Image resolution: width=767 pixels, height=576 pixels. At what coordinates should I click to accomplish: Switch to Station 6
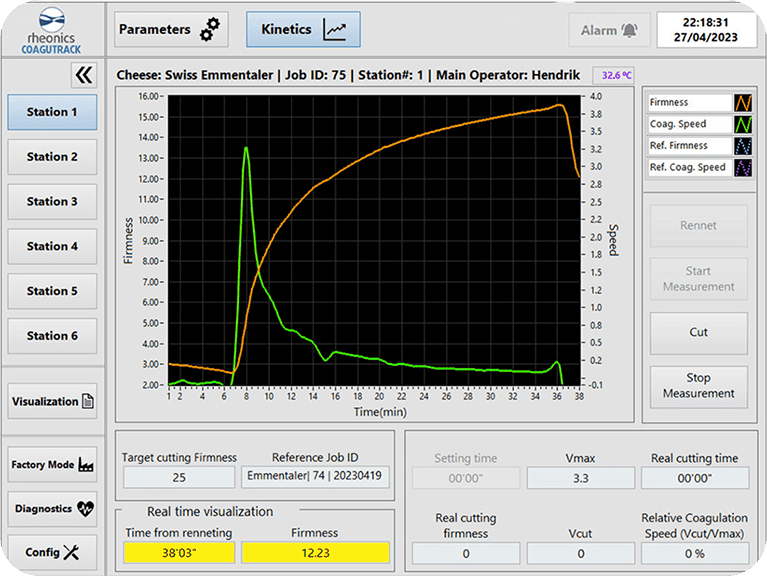[x=52, y=336]
